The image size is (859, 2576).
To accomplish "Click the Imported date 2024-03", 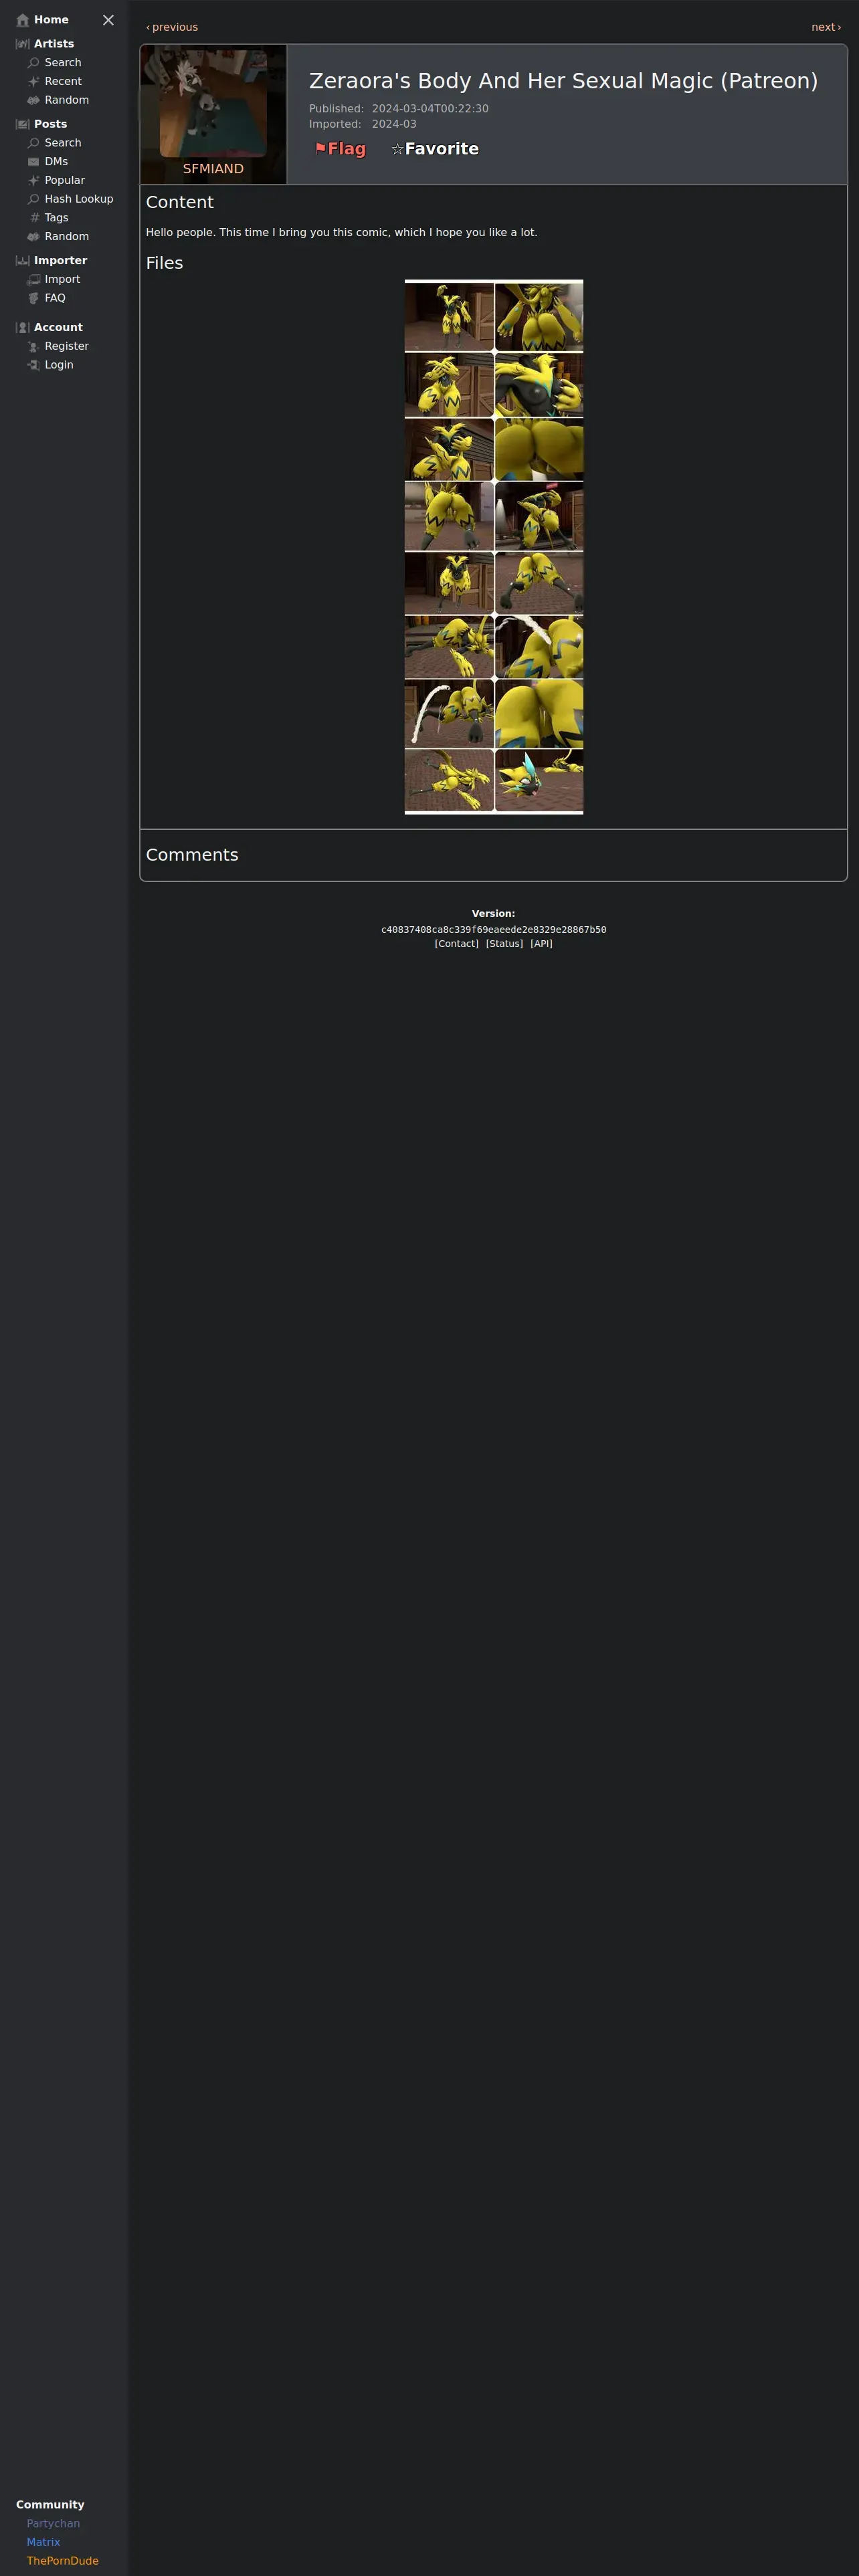I will pos(394,124).
